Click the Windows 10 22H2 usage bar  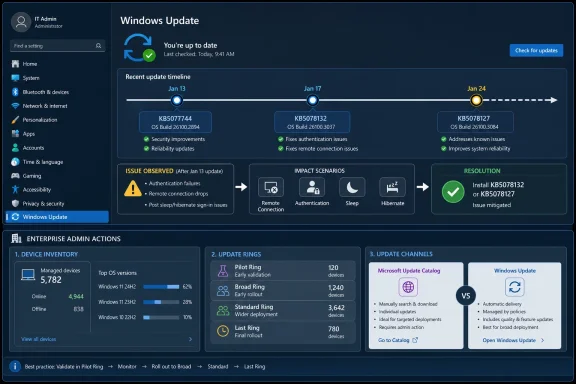(161, 317)
